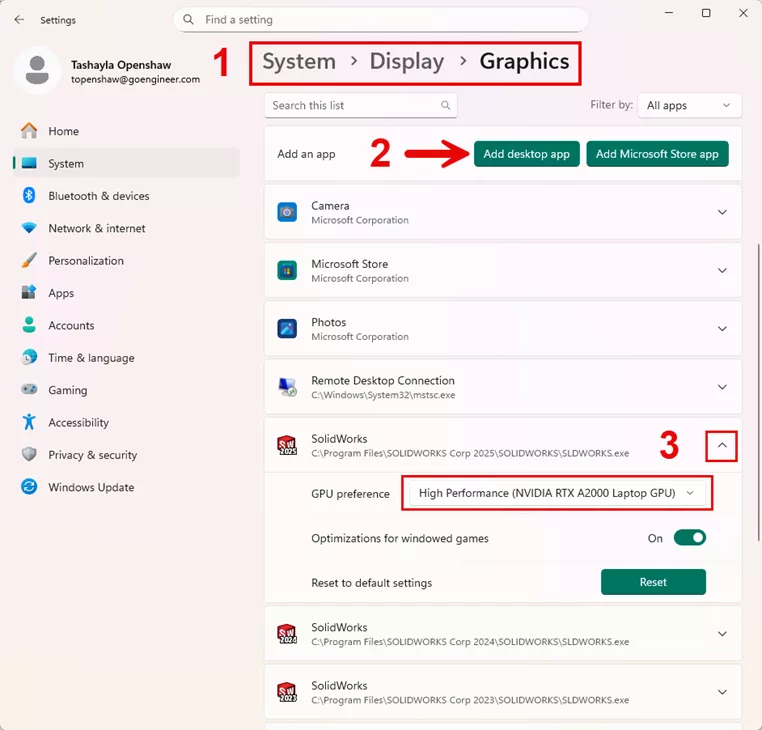
Task: Click the Remote Desktop Connection icon
Action: (x=287, y=387)
